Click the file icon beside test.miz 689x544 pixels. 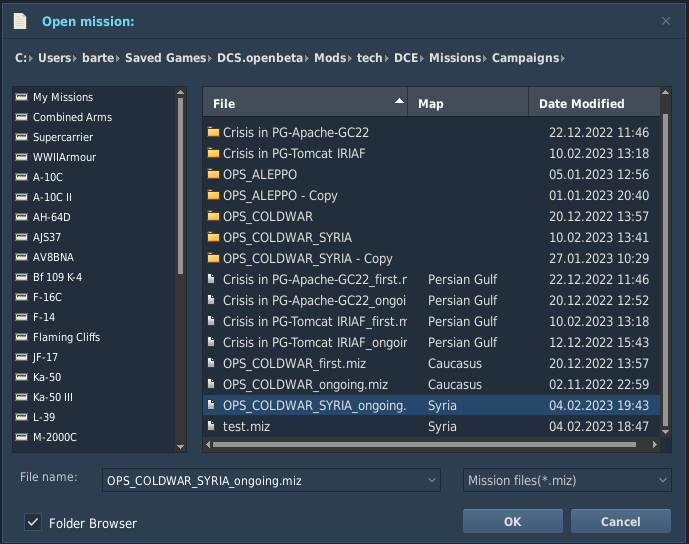[x=211, y=426]
